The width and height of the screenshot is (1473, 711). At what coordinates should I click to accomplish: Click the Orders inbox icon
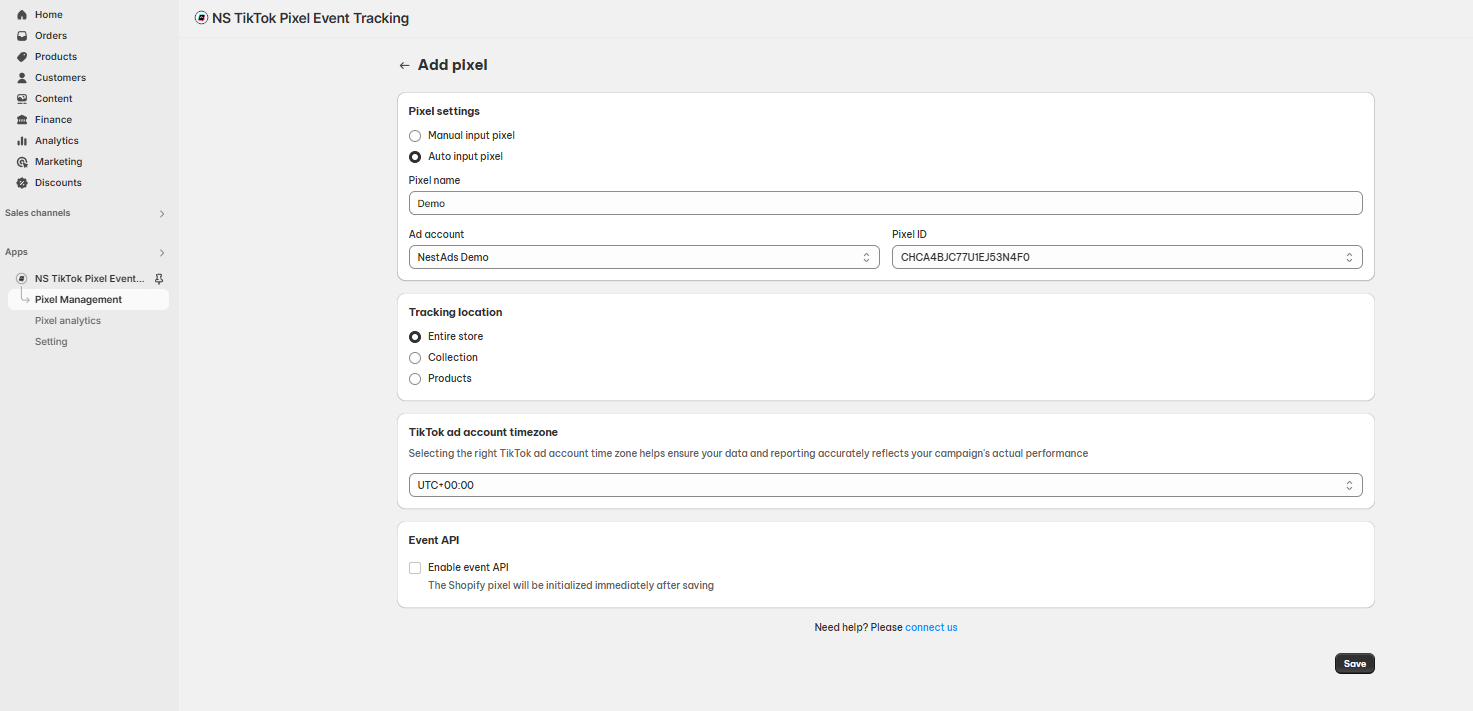[22, 36]
